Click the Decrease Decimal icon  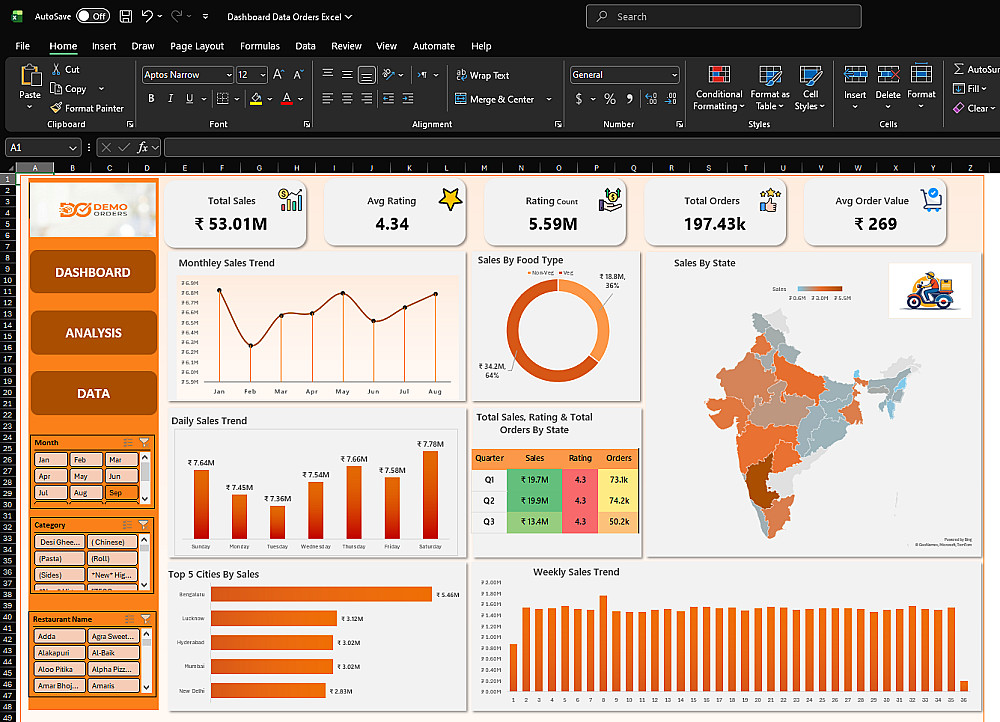coord(671,98)
